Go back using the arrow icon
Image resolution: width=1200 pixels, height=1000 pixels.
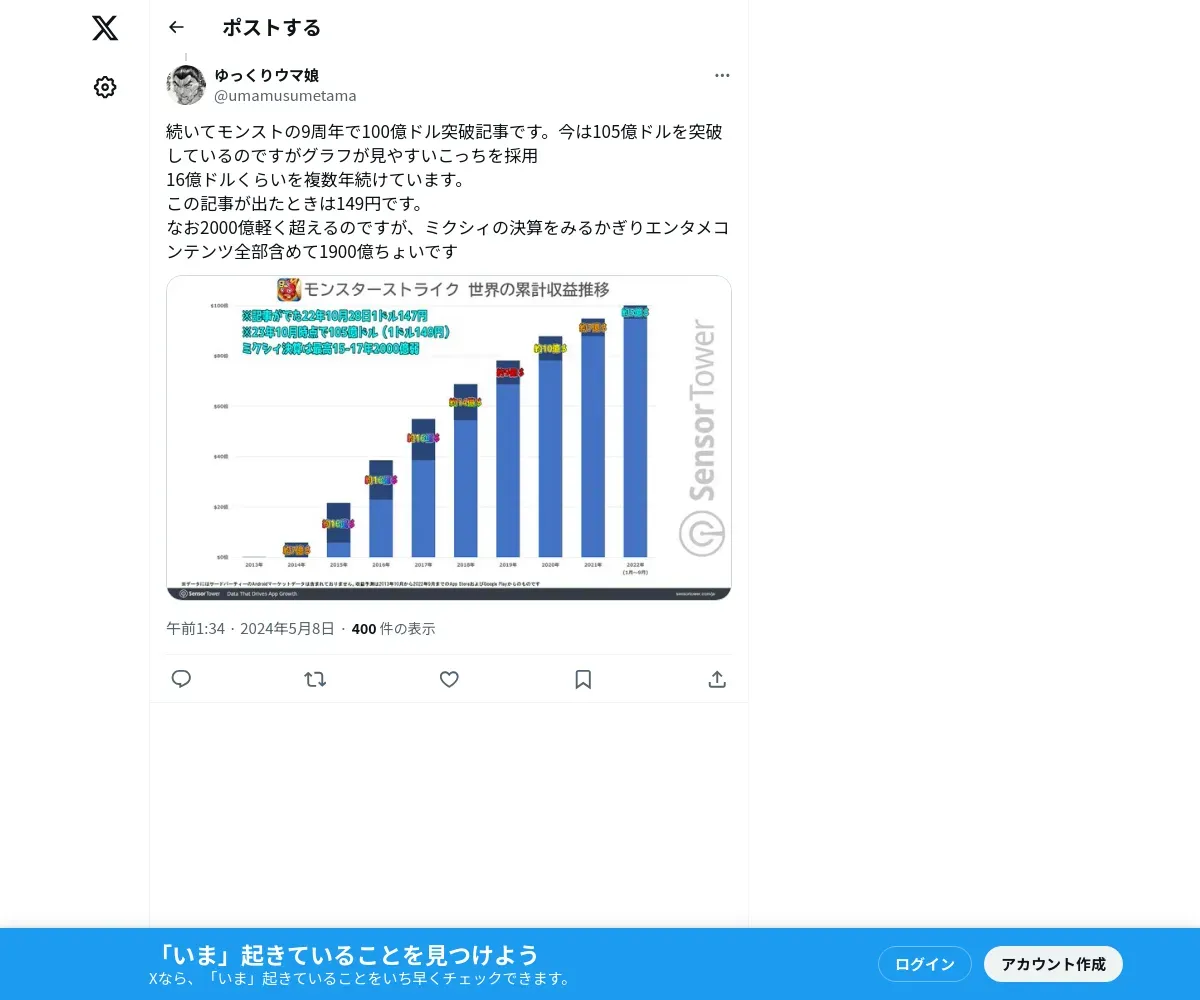(177, 27)
